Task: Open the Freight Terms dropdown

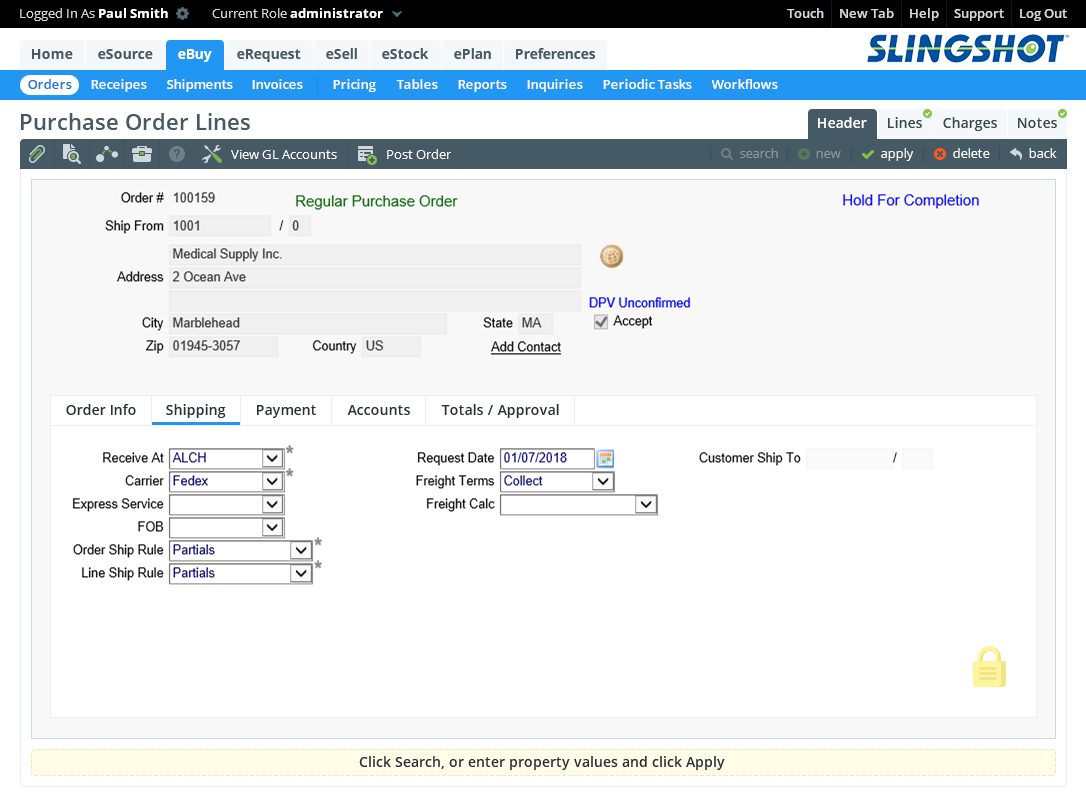Action: tap(602, 481)
